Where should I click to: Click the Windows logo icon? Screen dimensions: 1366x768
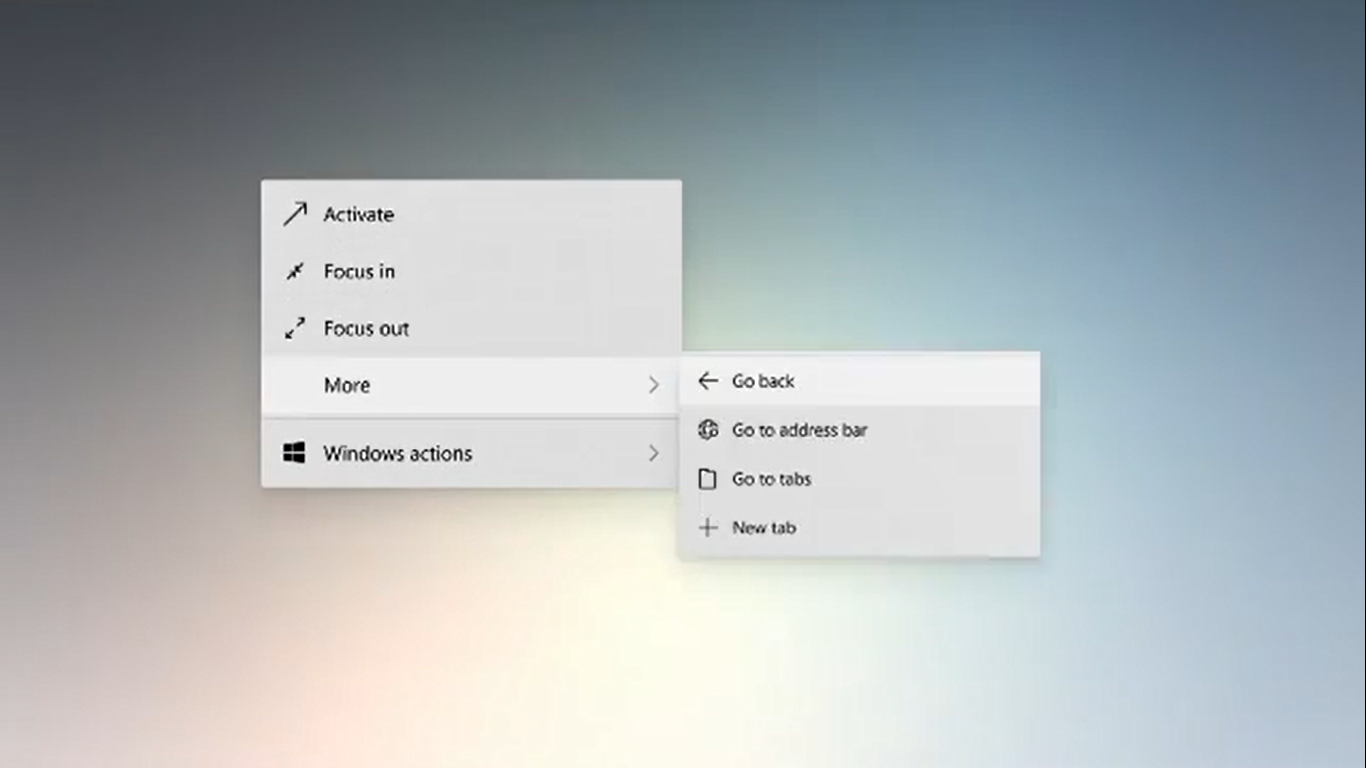click(x=294, y=453)
